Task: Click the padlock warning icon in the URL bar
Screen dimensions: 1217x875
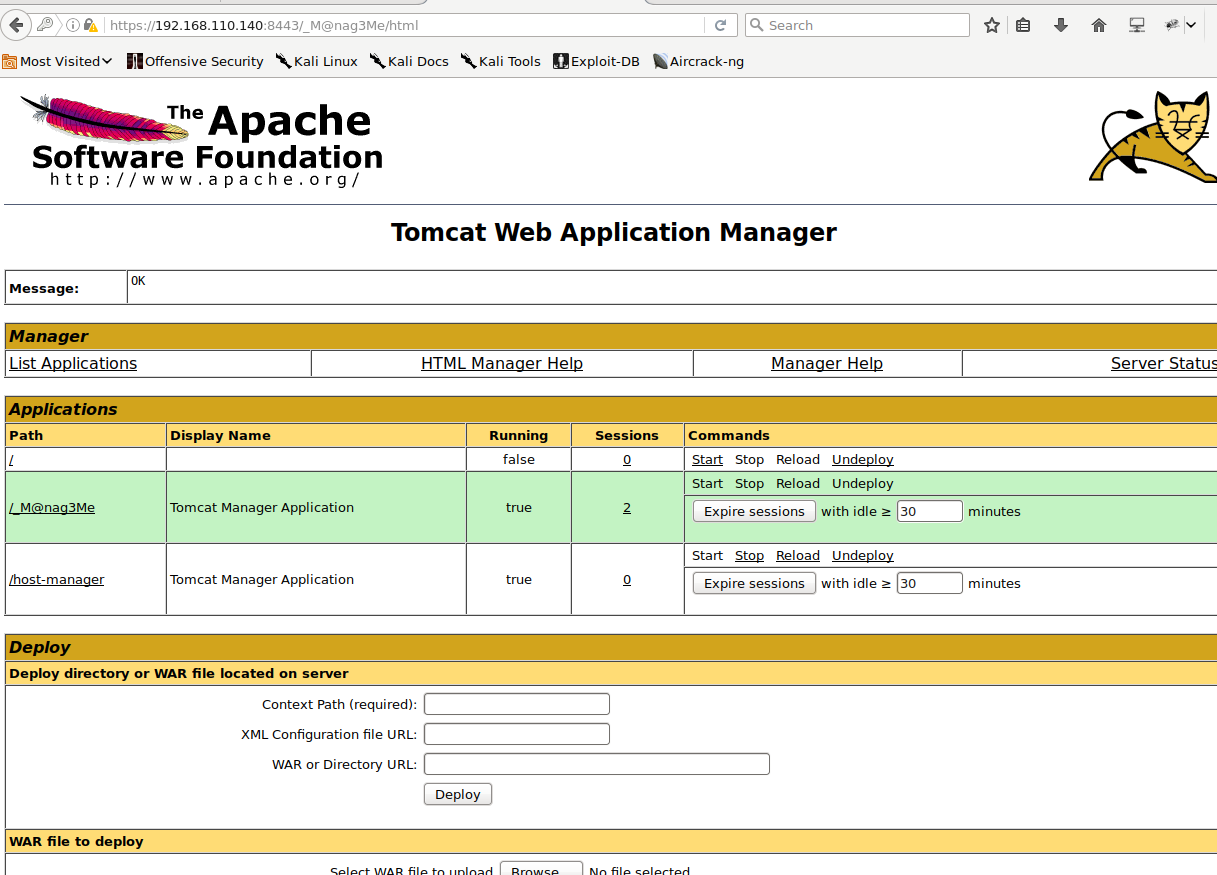Action: pyautogui.click(x=91, y=25)
